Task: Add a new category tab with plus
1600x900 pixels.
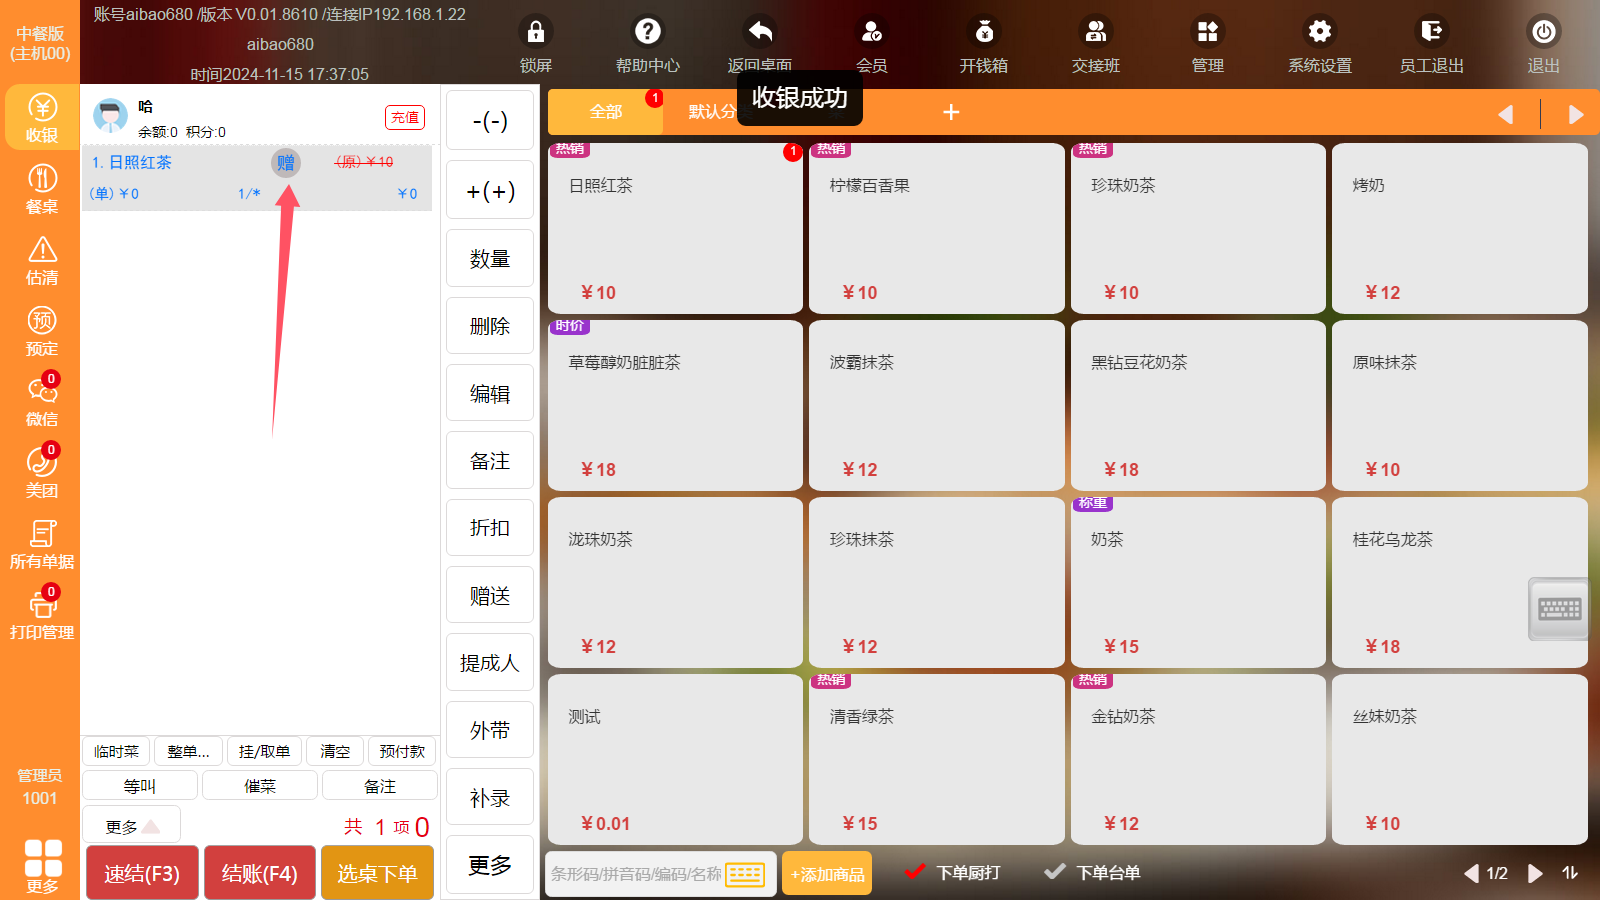Action: coord(951,112)
